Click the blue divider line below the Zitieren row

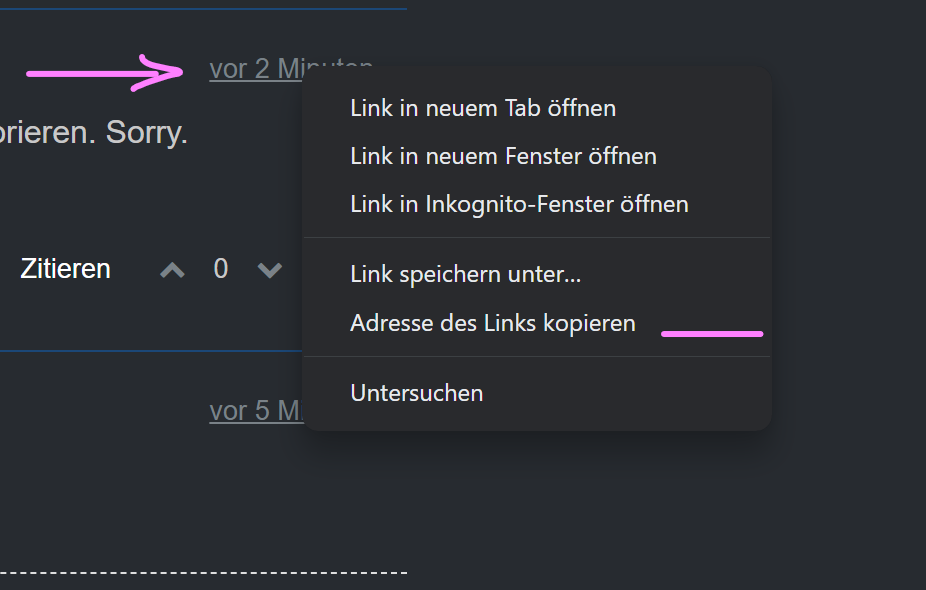click(150, 351)
